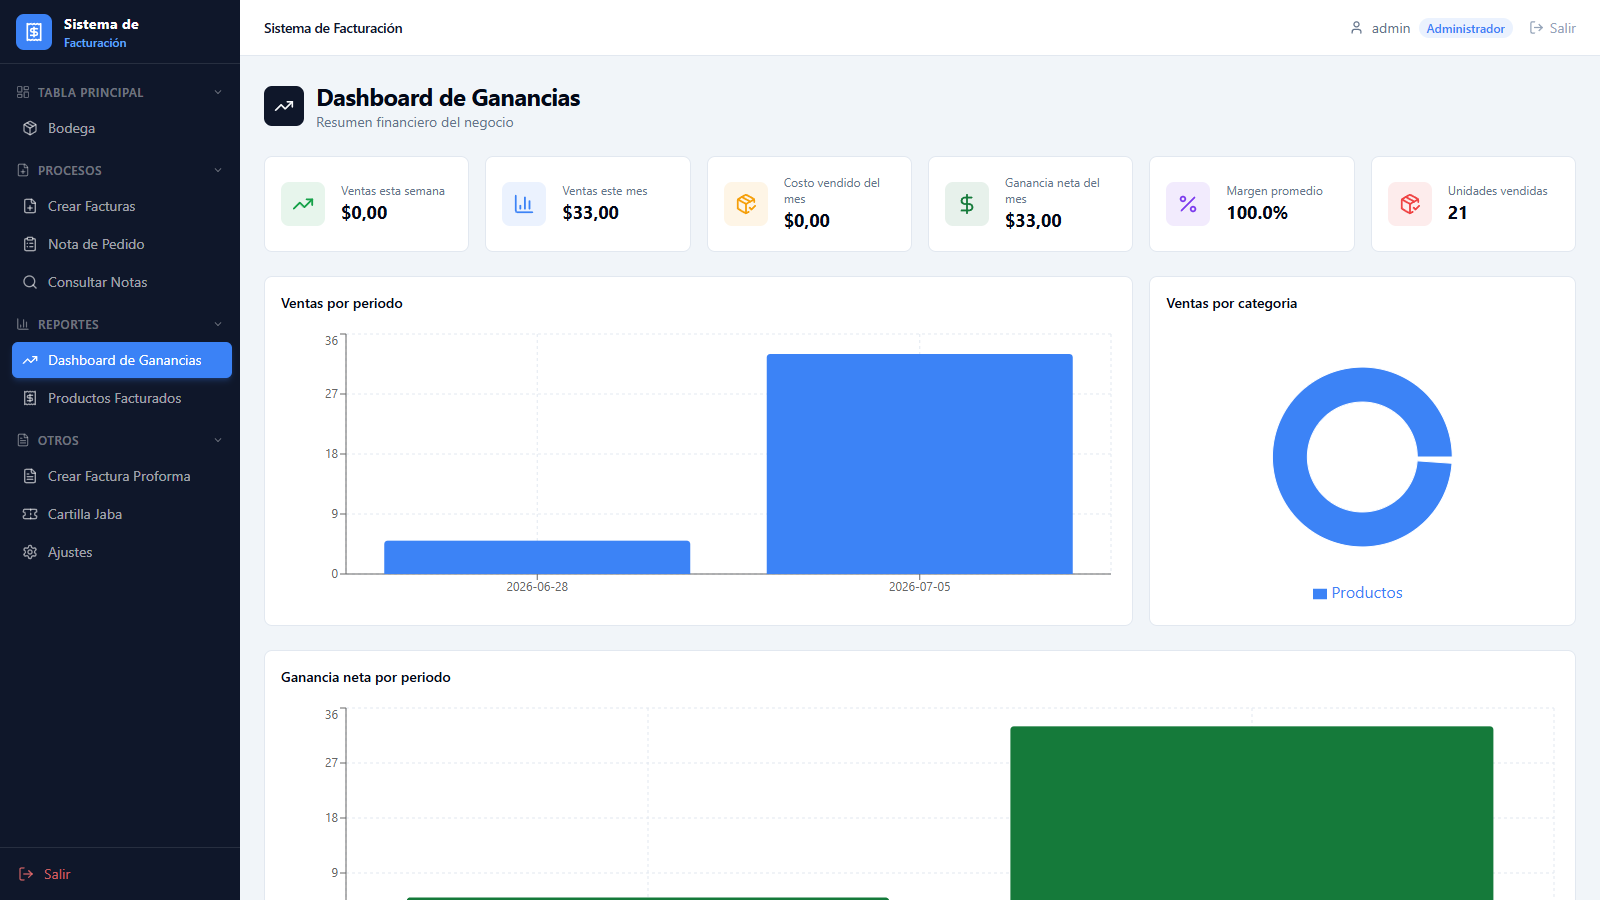This screenshot has width=1600, height=900.
Task: Collapse the PROCESOS section chevron
Action: click(x=218, y=170)
